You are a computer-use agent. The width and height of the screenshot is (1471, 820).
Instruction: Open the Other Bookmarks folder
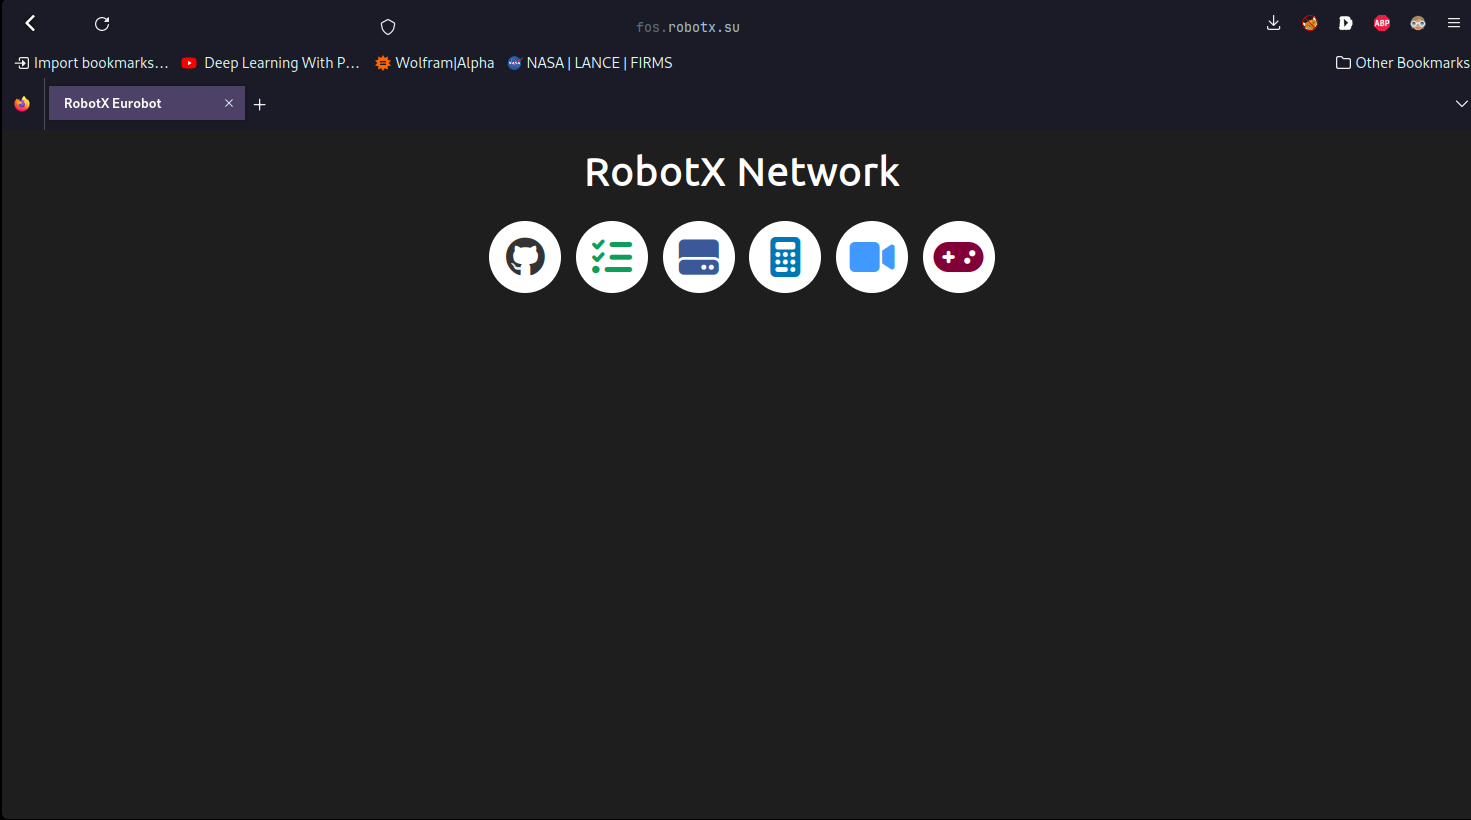coord(1400,62)
